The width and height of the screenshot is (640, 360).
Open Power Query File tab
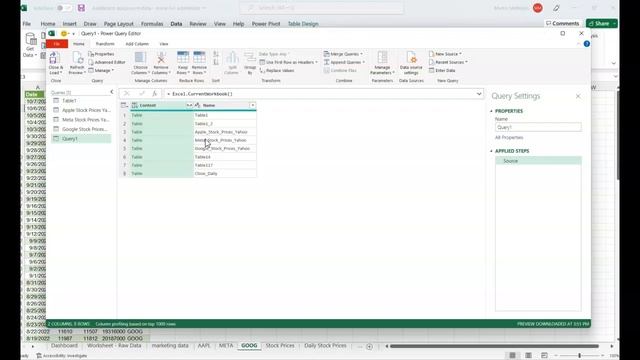(x=57, y=44)
